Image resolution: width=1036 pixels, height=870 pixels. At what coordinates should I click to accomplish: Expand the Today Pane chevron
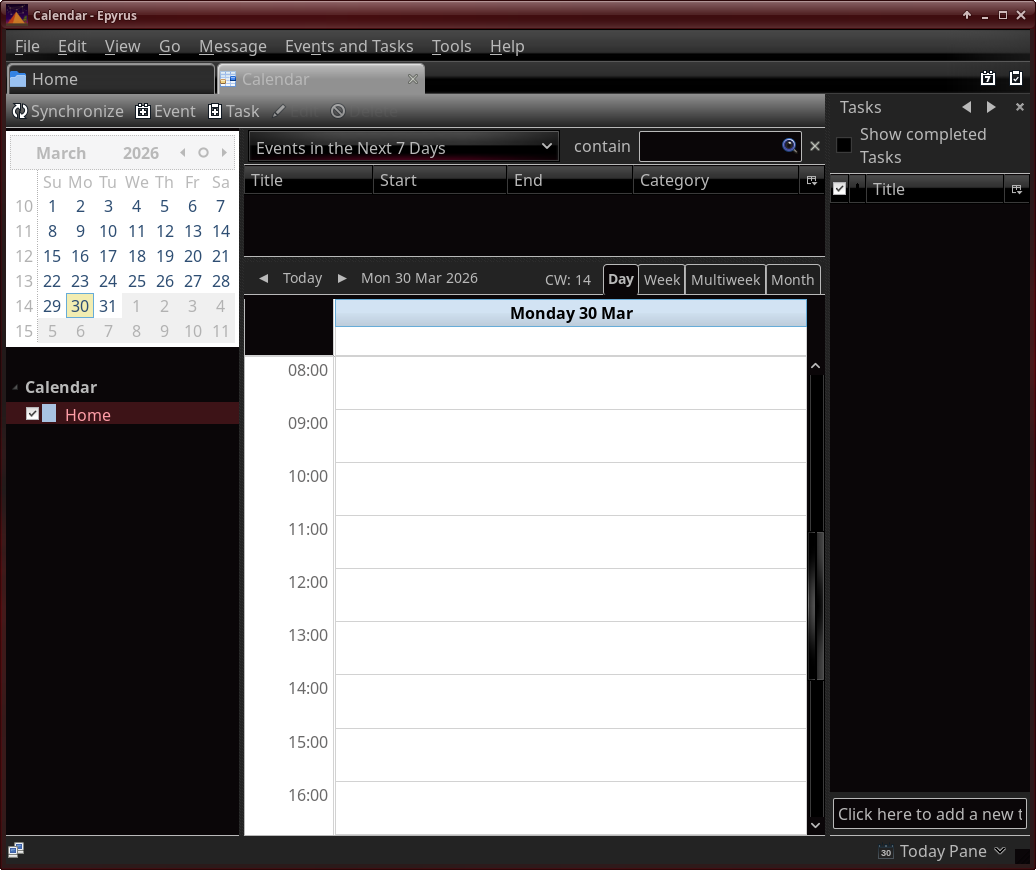coord(1000,851)
